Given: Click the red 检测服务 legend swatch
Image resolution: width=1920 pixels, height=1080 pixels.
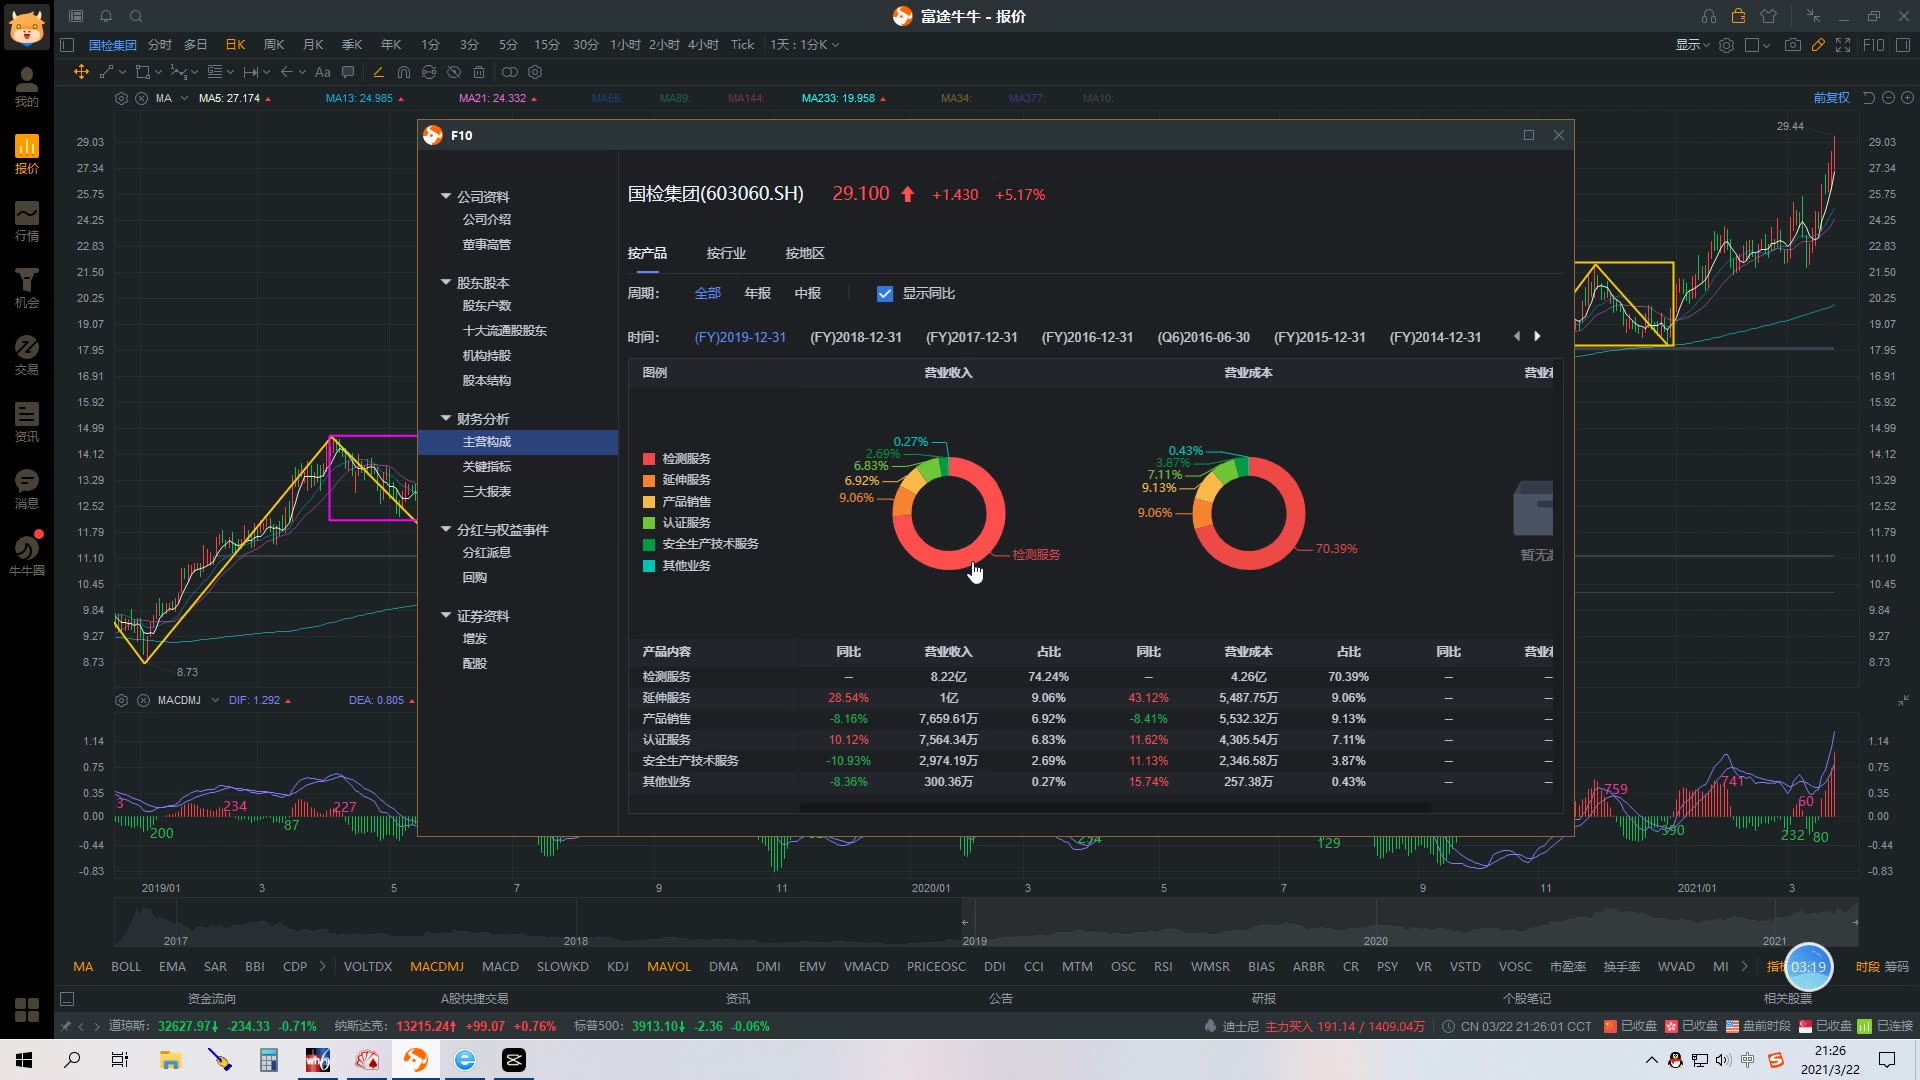Looking at the screenshot, I should coord(649,459).
